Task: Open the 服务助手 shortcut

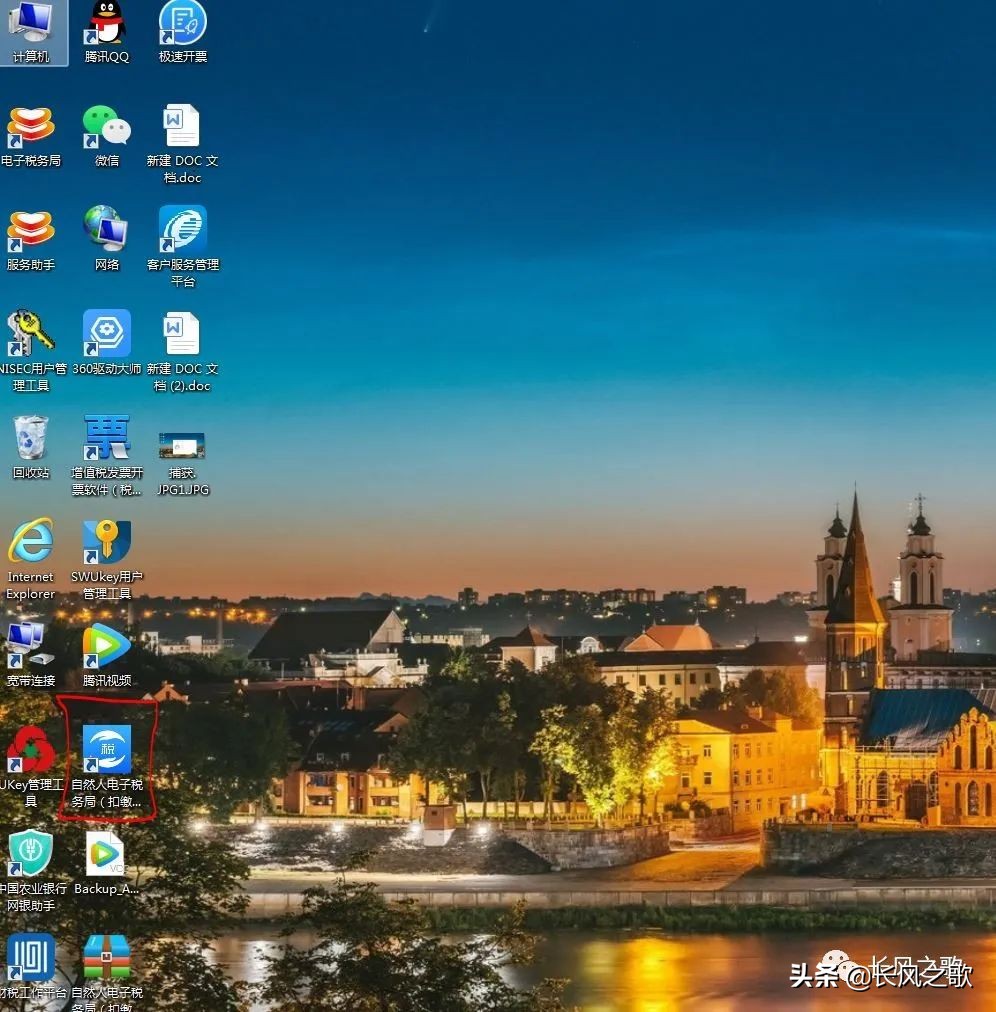Action: point(31,230)
